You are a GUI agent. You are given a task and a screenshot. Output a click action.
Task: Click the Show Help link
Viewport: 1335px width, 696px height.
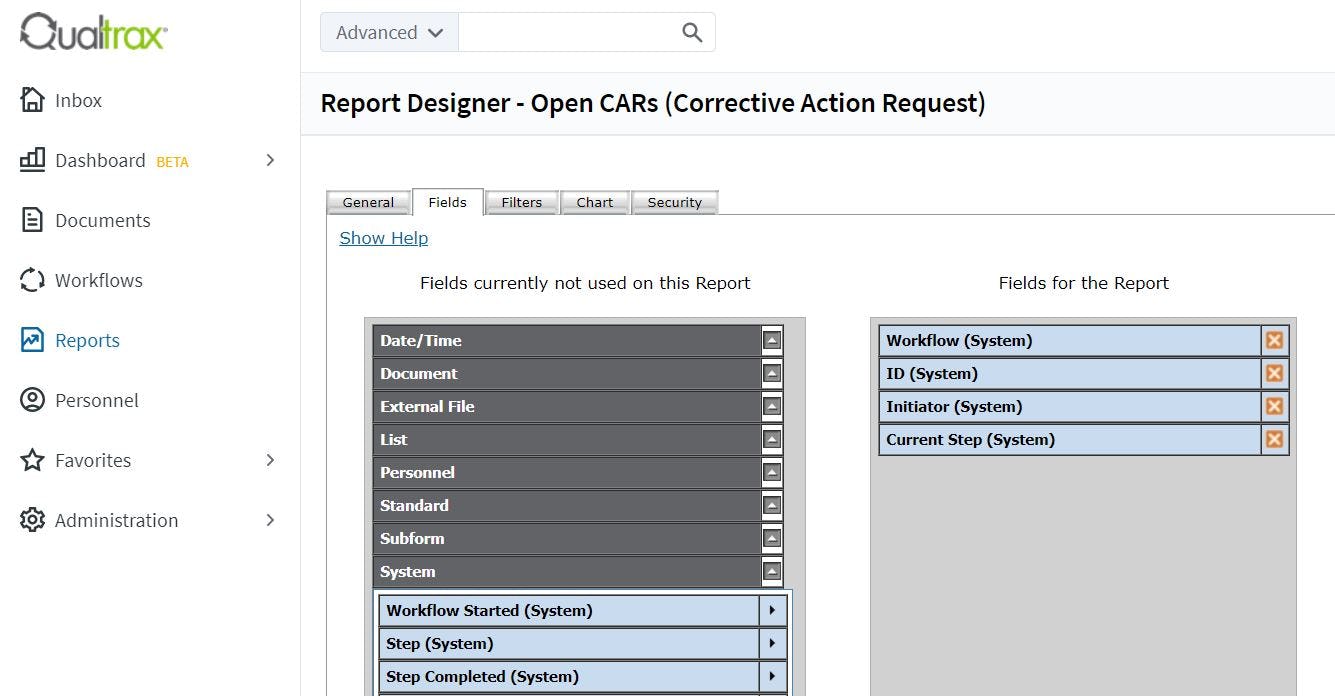tap(384, 238)
